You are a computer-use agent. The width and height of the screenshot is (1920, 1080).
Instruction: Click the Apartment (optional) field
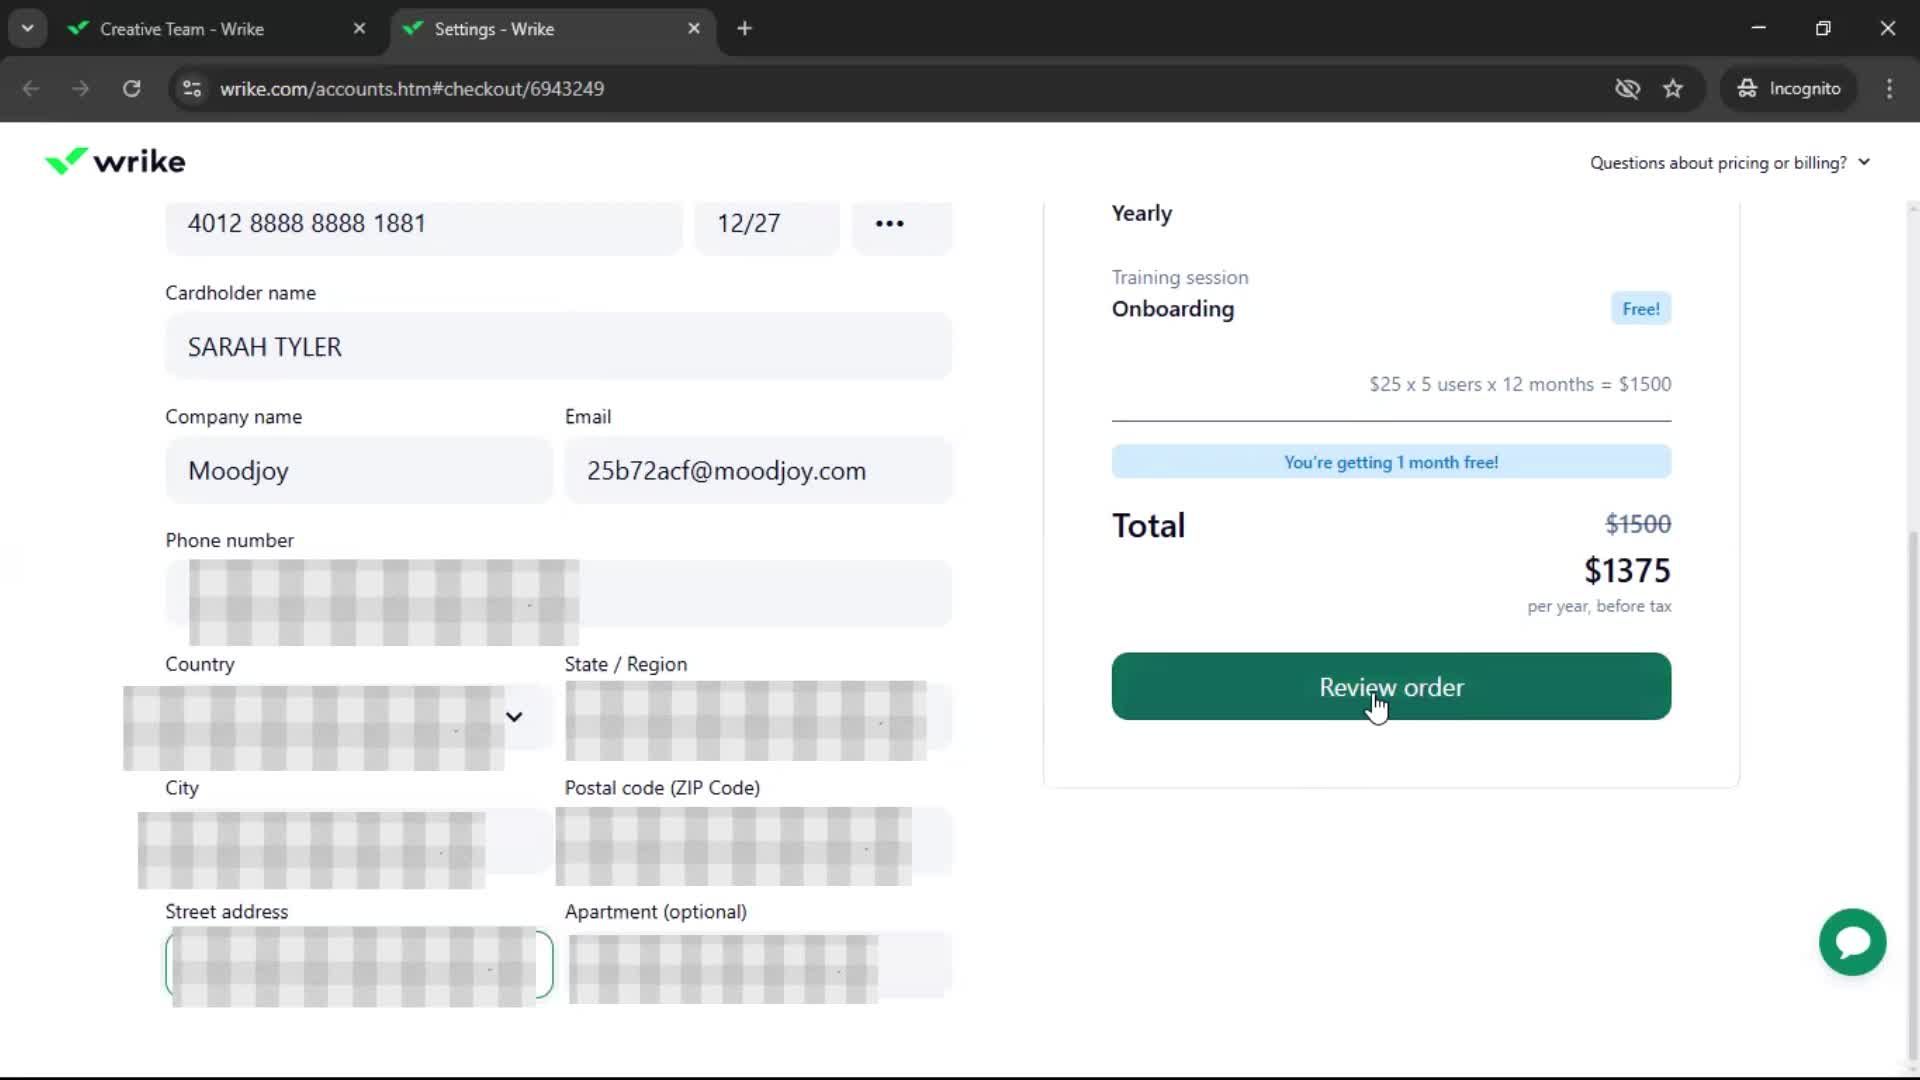pyautogui.click(x=758, y=965)
